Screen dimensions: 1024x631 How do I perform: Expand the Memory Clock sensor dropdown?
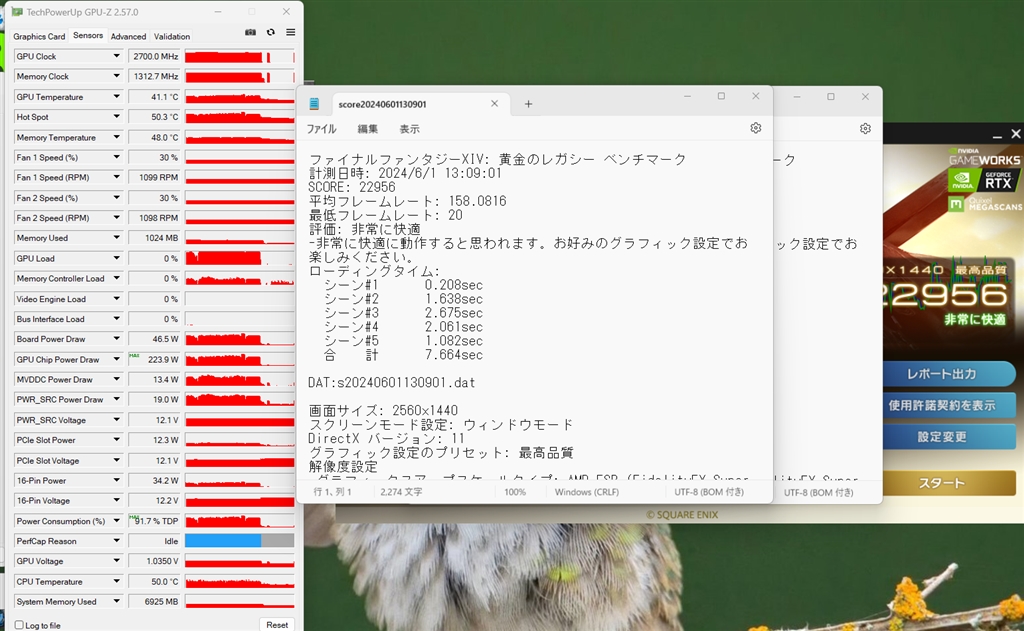tap(116, 76)
